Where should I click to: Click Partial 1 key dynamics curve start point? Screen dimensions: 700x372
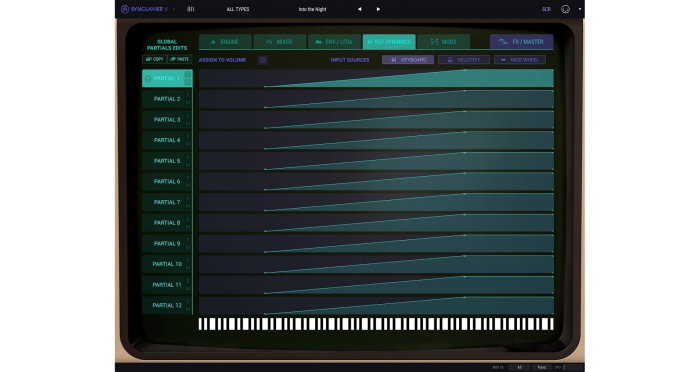(x=265, y=87)
